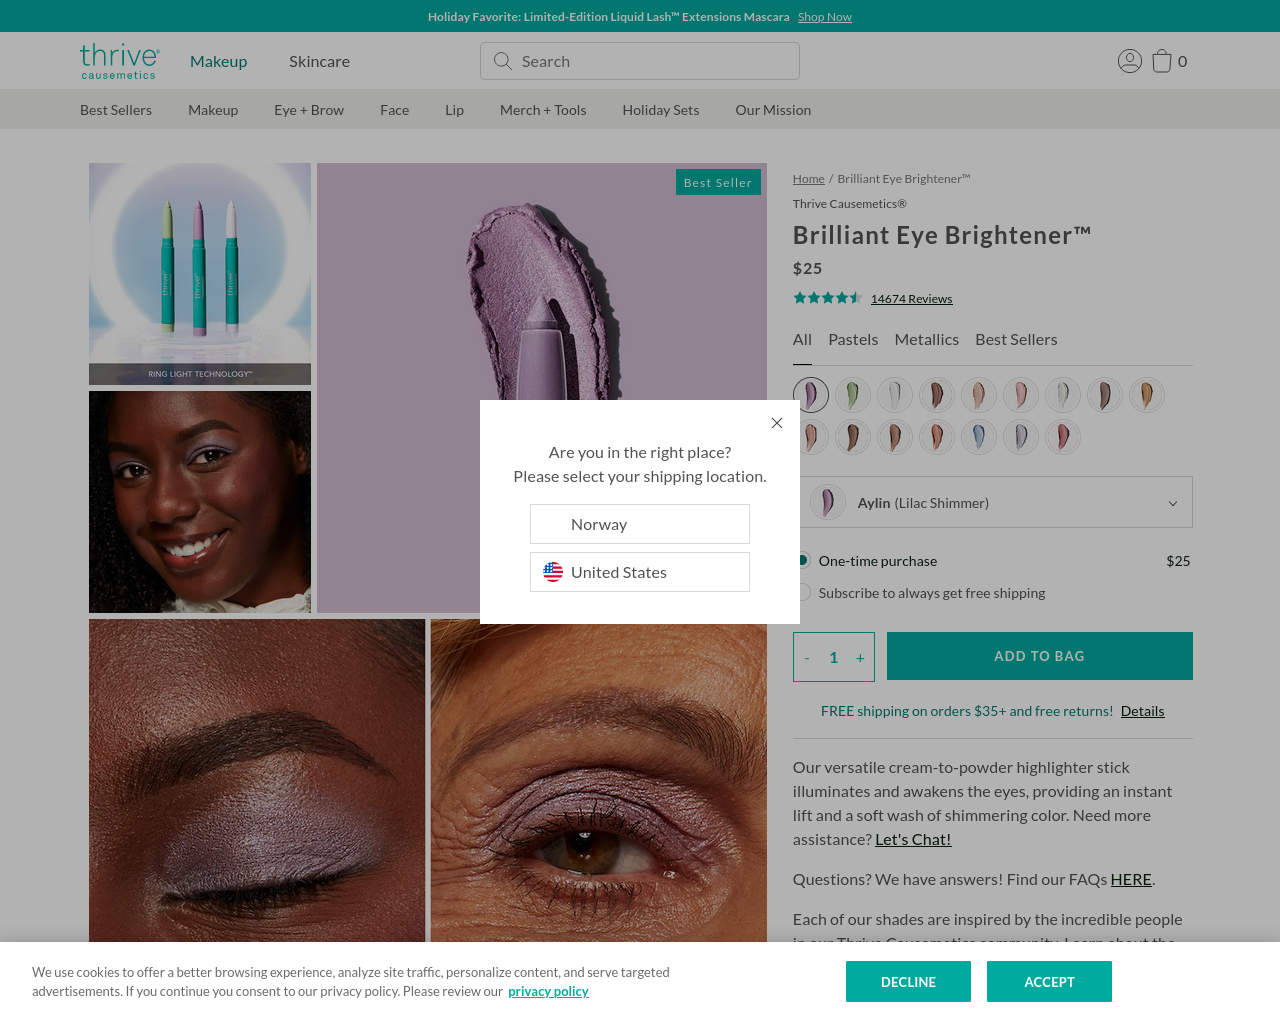
Task: Open Our Mission page
Action: click(x=773, y=110)
